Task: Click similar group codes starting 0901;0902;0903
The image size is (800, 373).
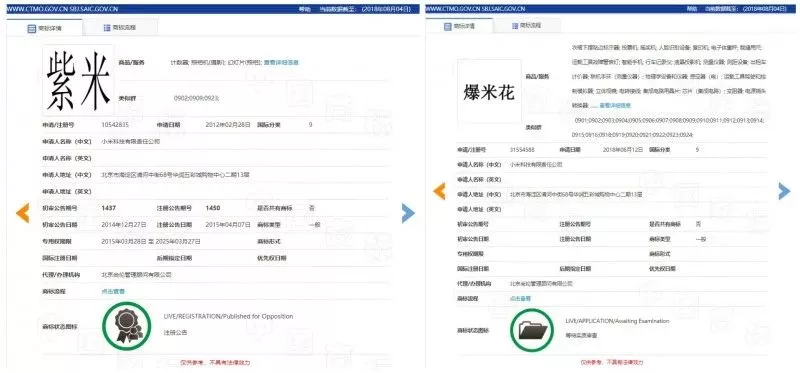Action: coord(669,128)
